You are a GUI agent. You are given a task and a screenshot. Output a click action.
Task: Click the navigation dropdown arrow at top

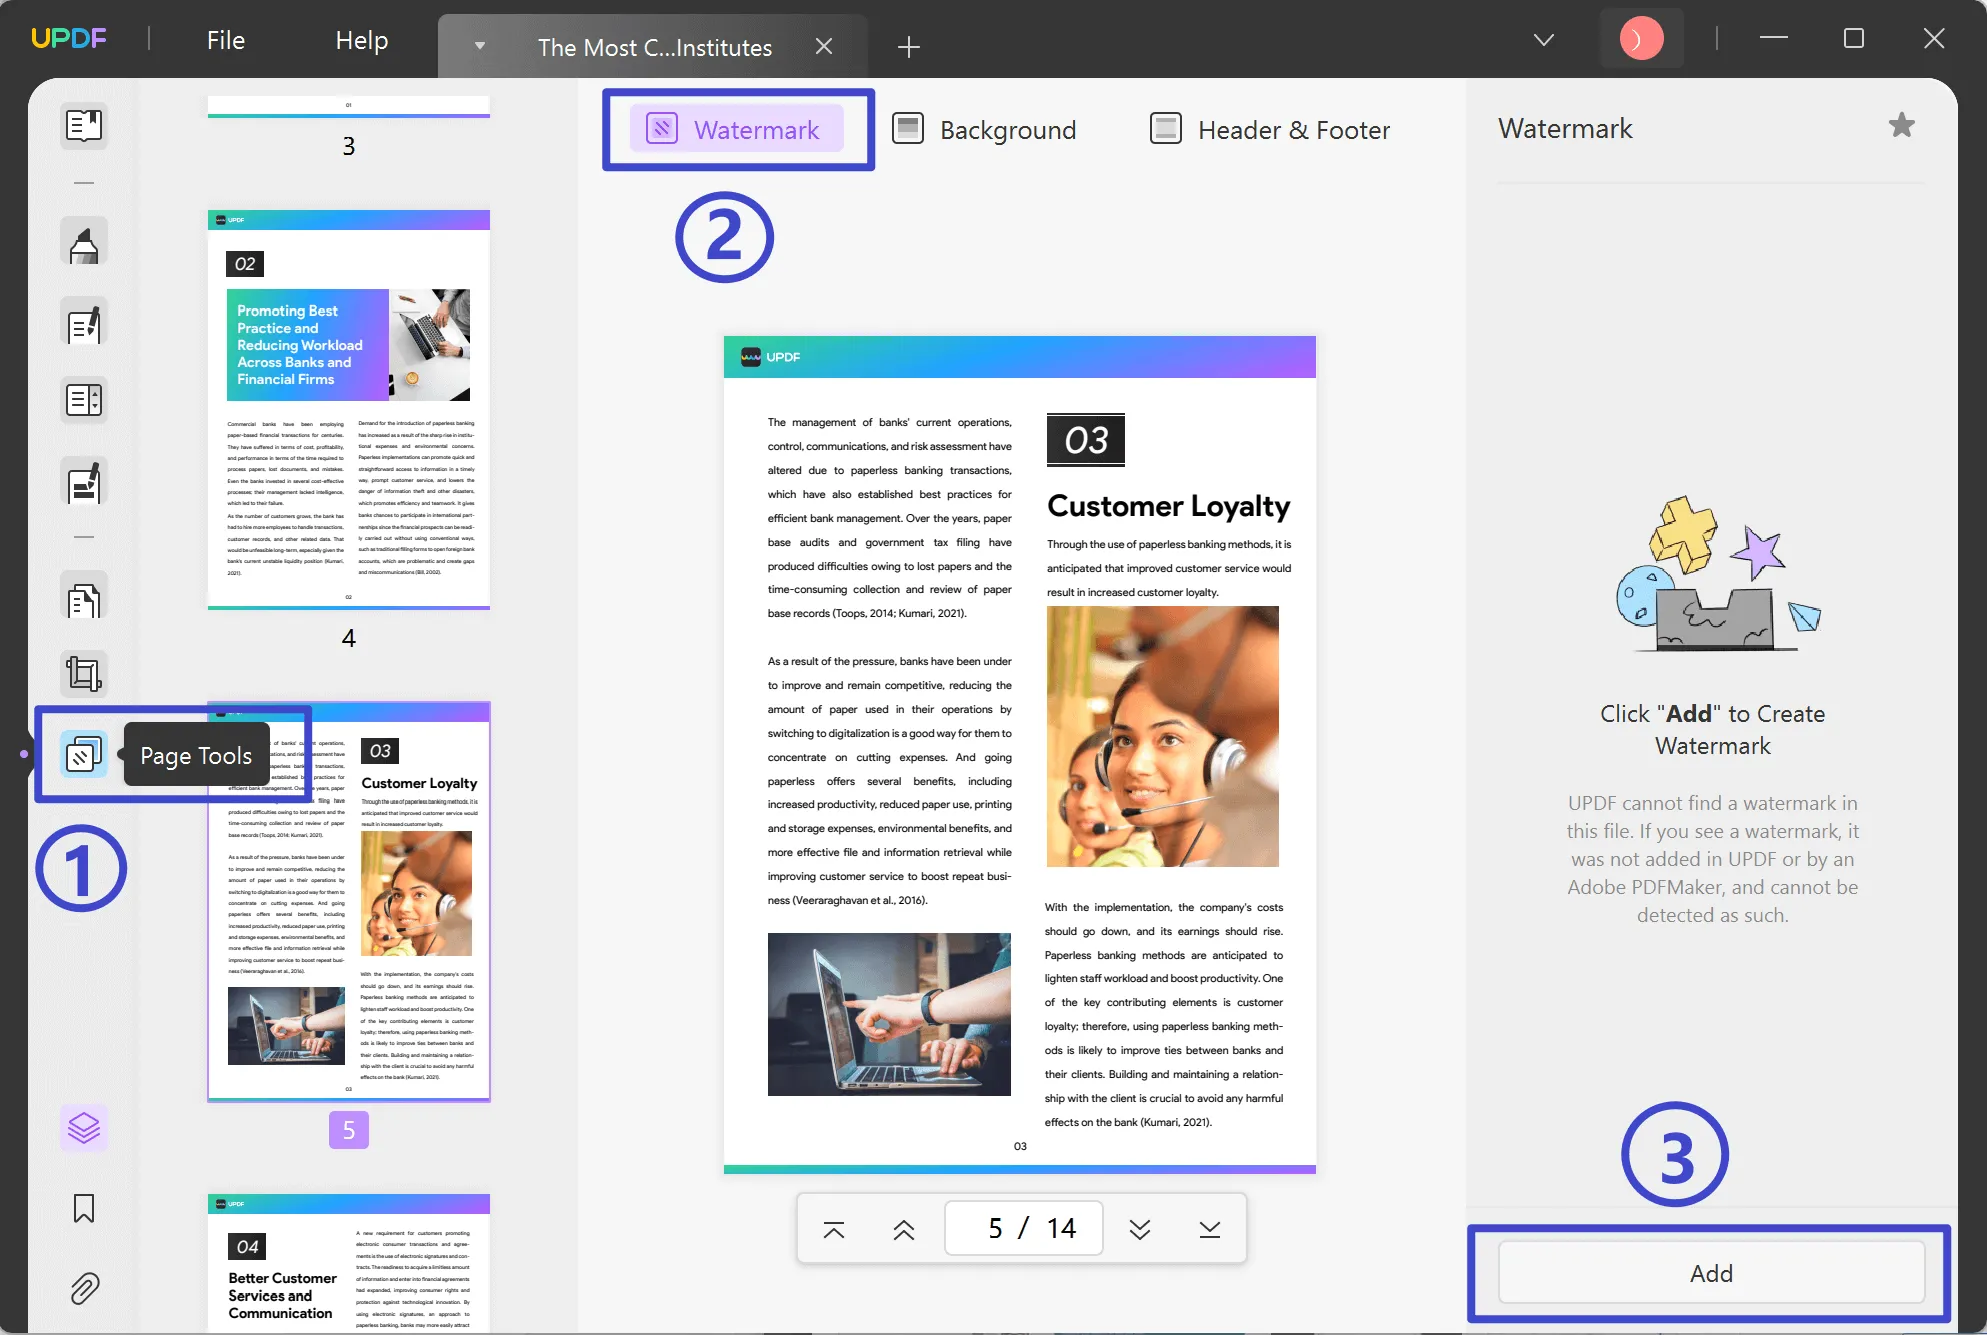tap(1542, 40)
